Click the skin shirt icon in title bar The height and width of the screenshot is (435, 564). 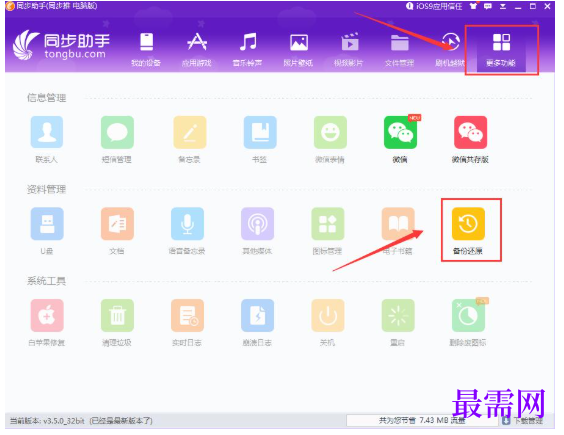(x=473, y=6)
